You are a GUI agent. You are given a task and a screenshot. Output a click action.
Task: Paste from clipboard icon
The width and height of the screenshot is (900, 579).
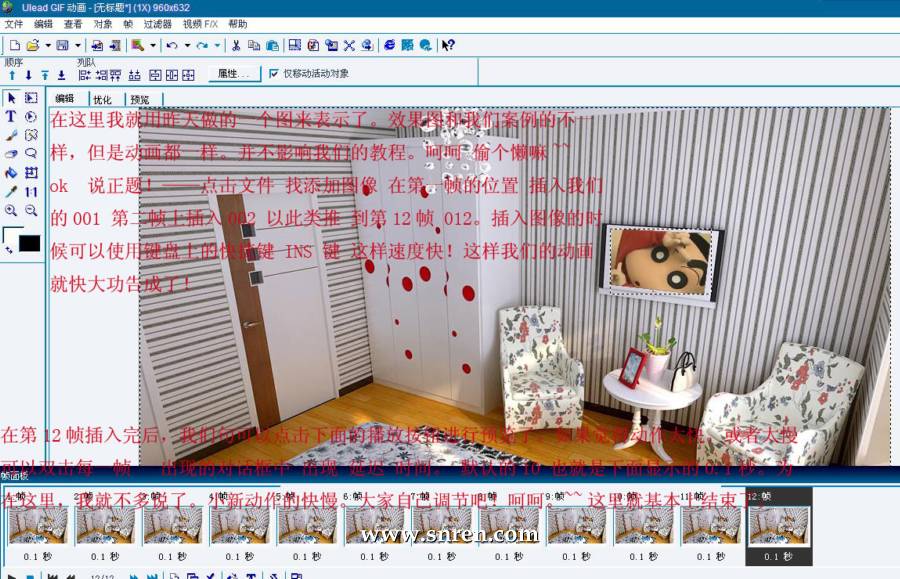[x=272, y=45]
